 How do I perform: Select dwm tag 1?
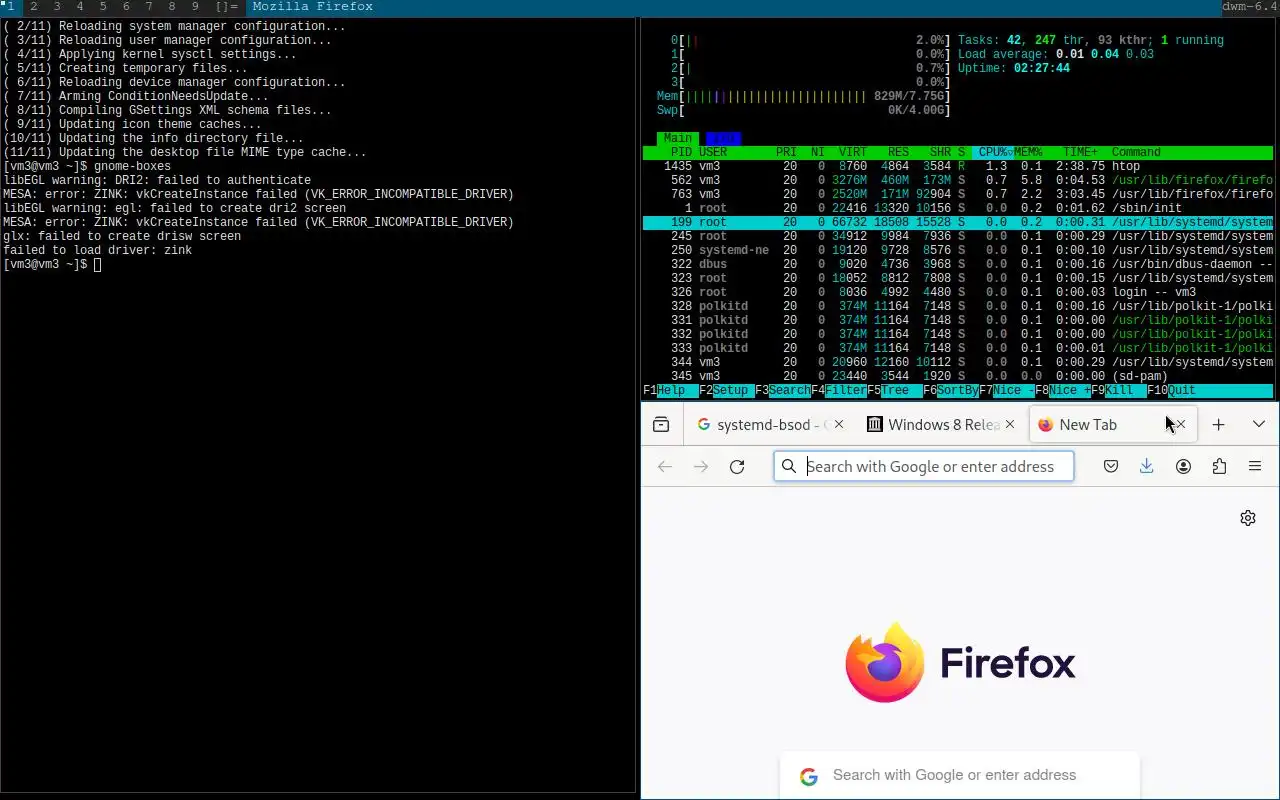tap(11, 7)
